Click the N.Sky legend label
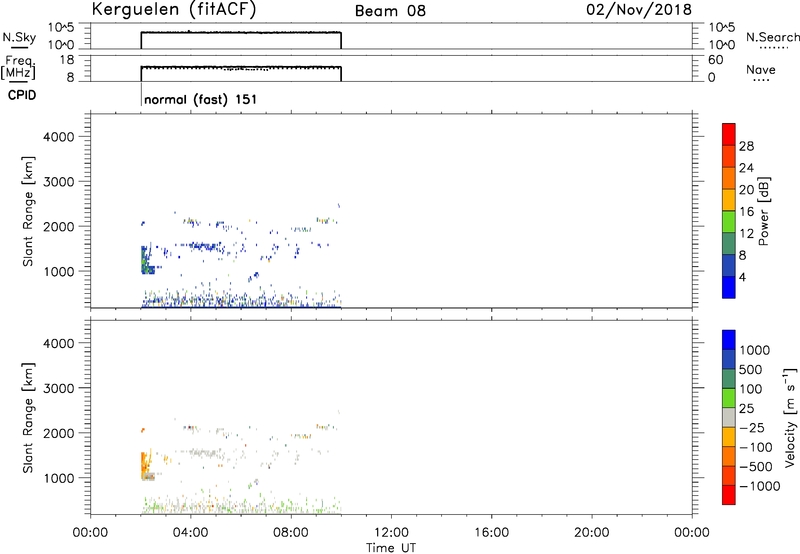 [x=19, y=37]
